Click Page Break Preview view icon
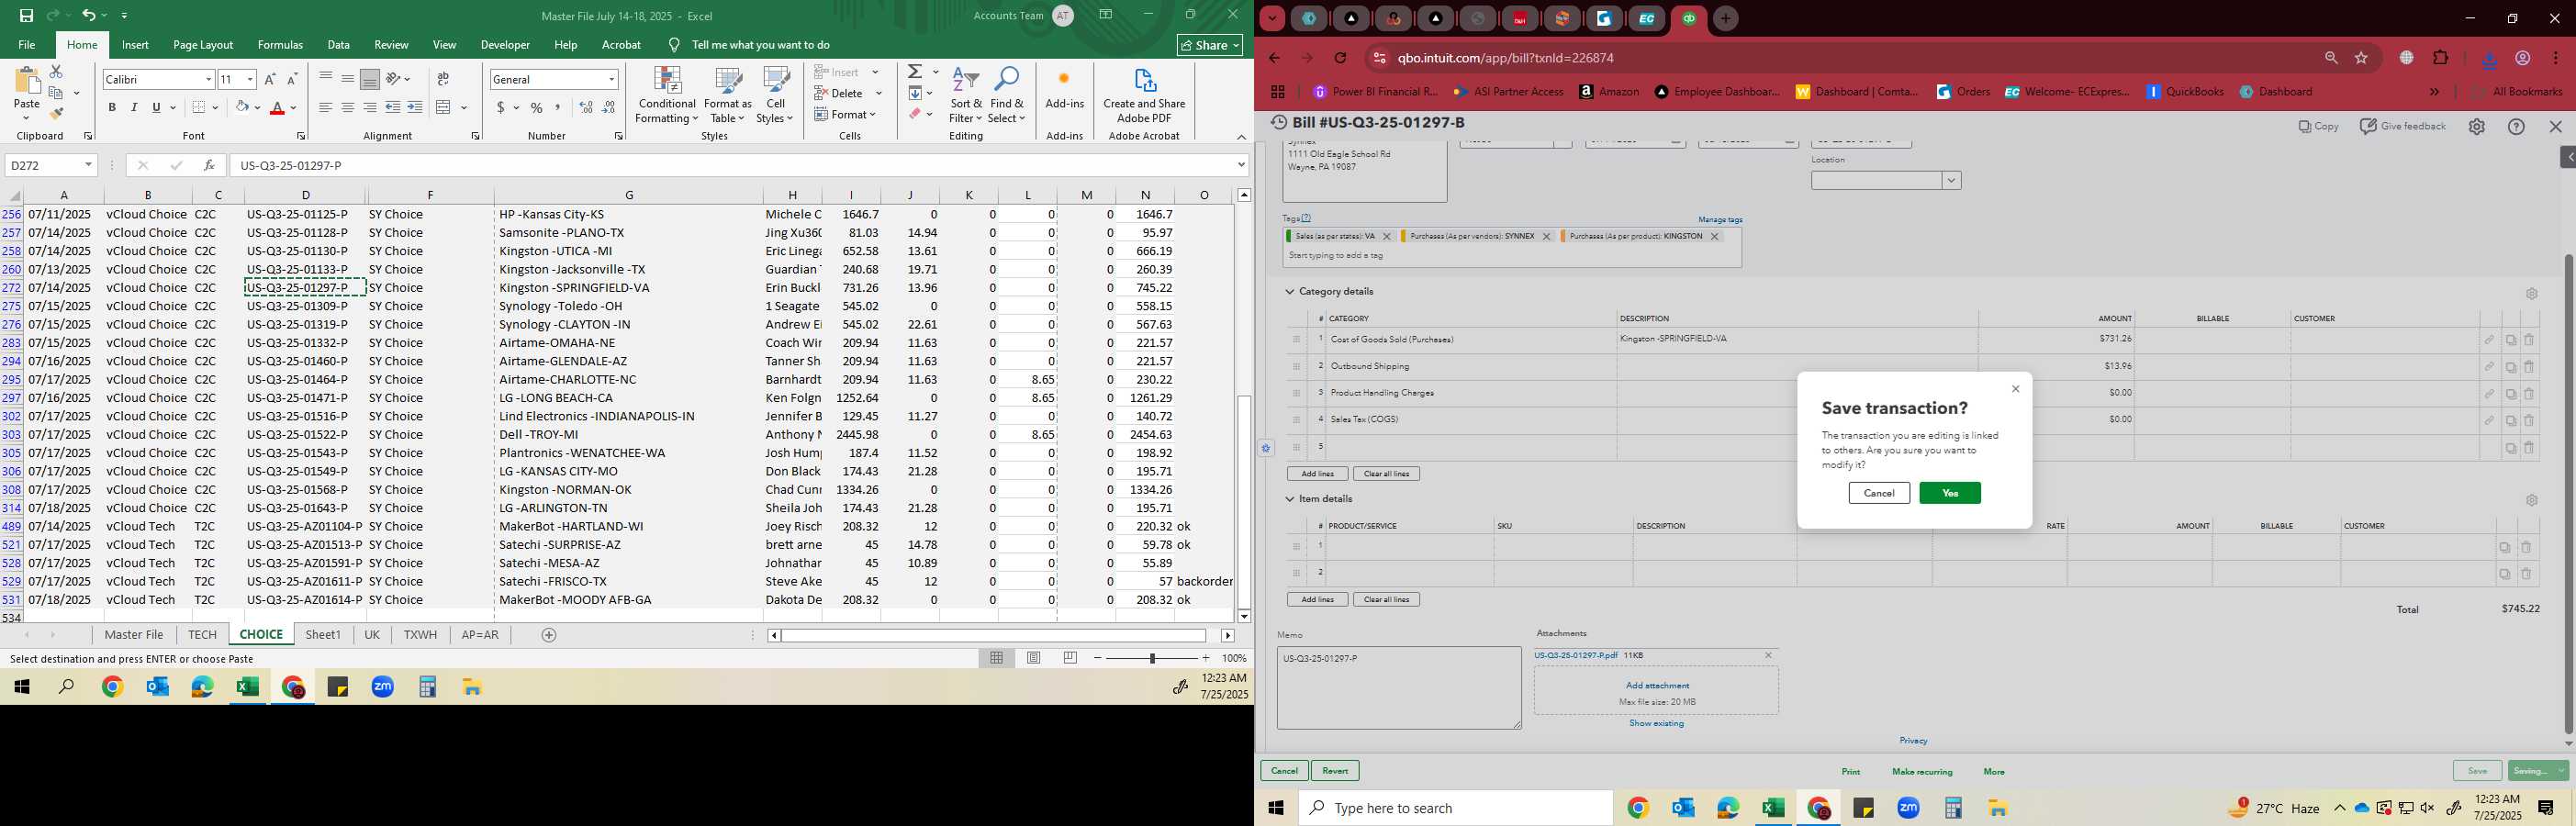 [1070, 658]
